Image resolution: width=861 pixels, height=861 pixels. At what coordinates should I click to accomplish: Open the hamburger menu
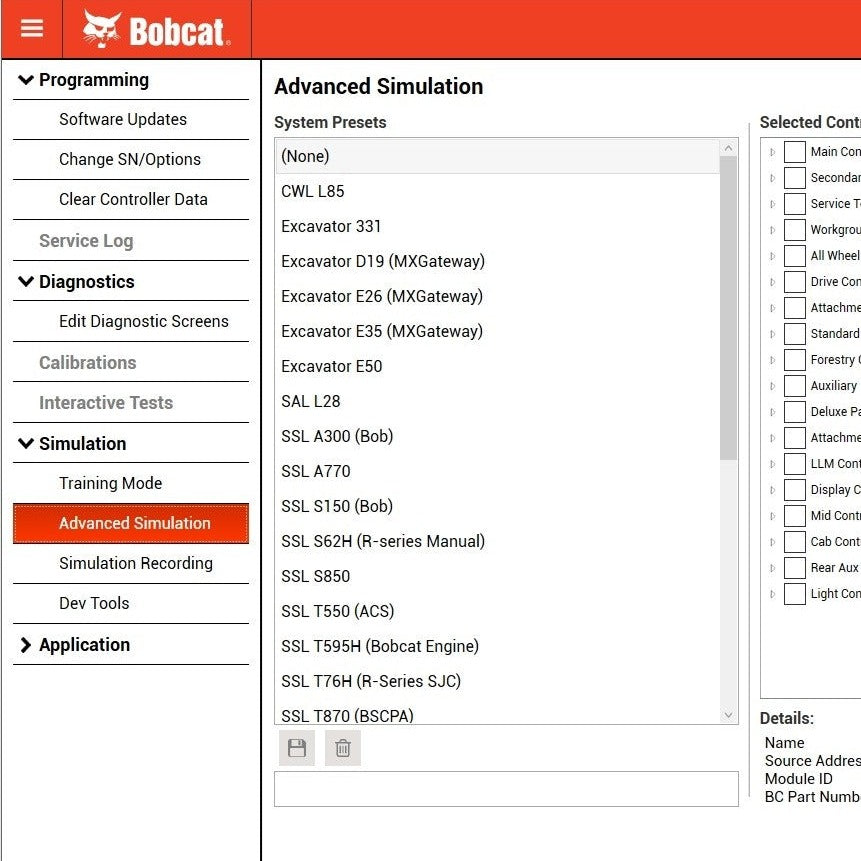pyautogui.click(x=32, y=29)
